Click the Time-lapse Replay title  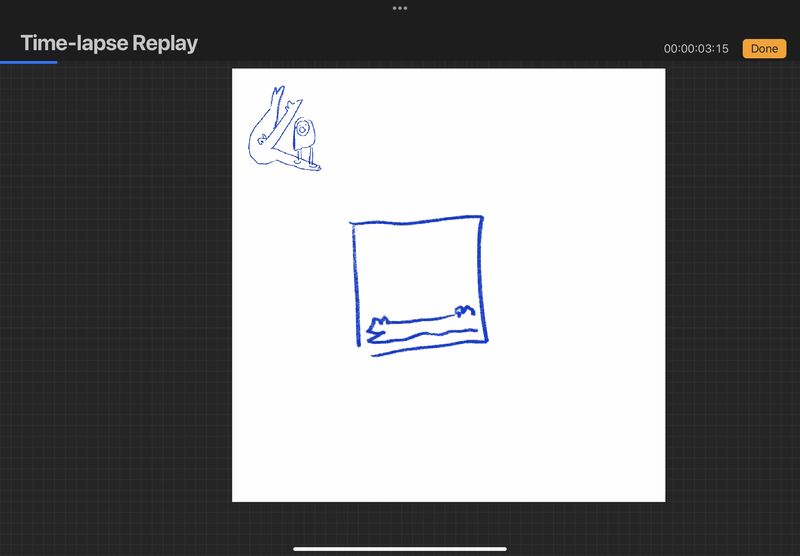click(109, 43)
